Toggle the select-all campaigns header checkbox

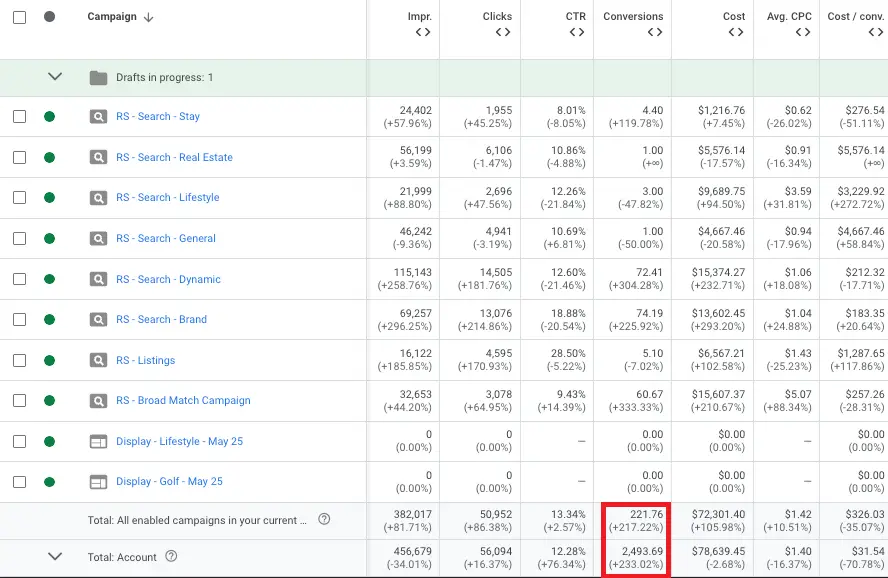coord(19,17)
